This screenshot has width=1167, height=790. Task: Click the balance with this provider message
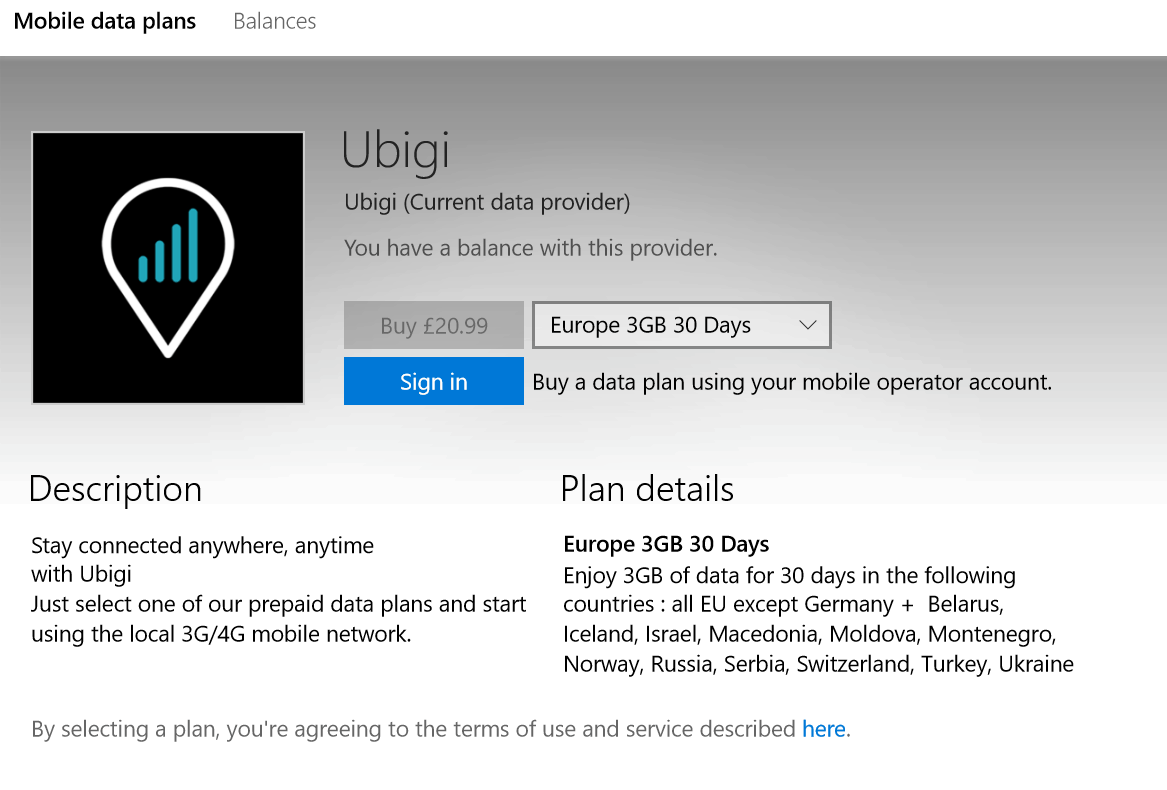531,248
